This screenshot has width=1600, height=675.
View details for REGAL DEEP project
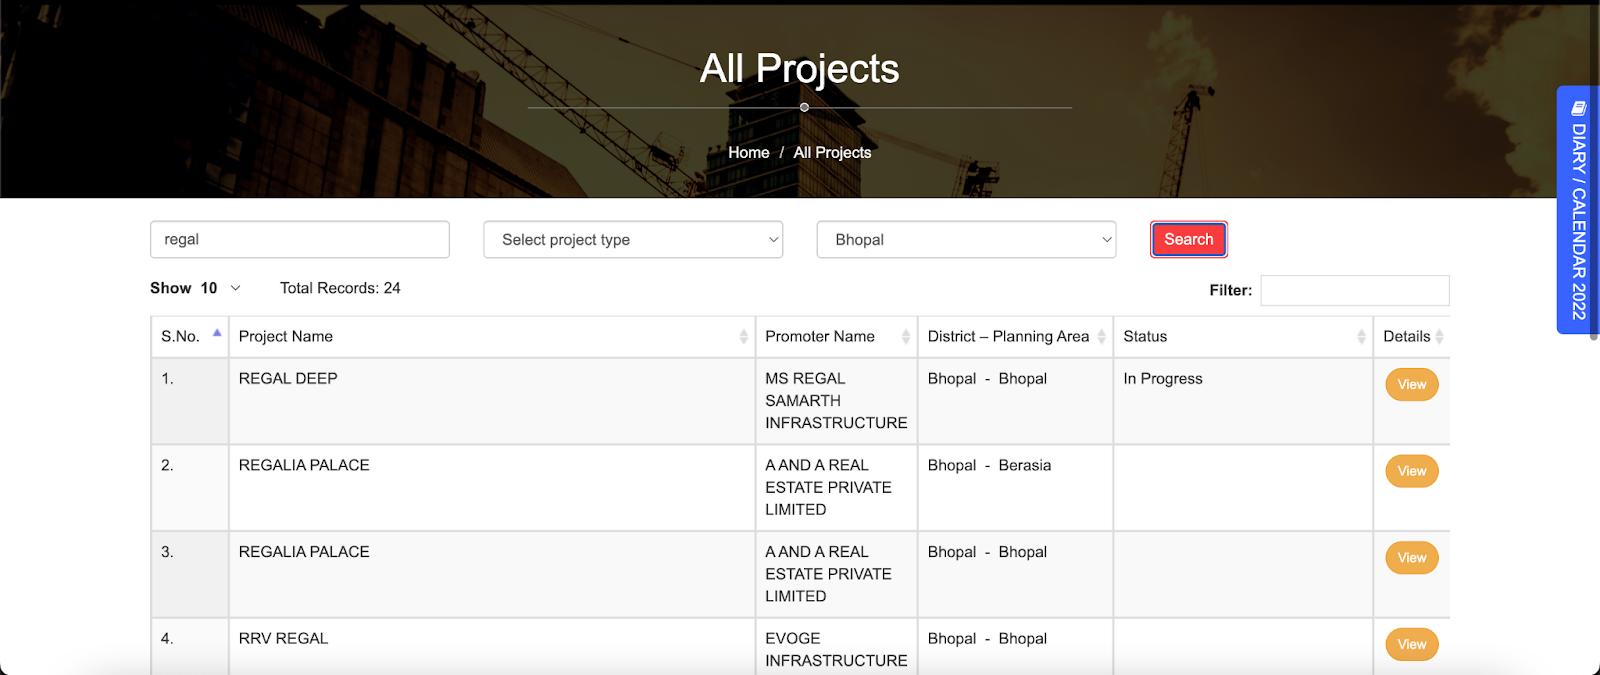click(x=1411, y=385)
